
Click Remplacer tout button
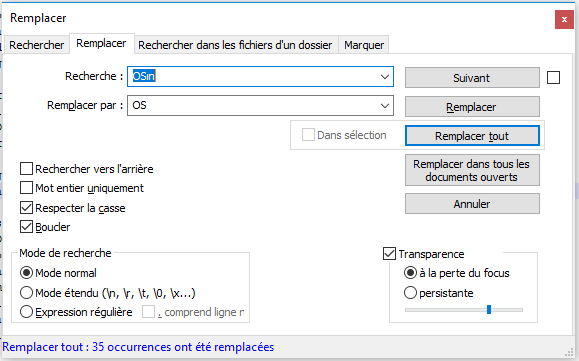coord(472,136)
